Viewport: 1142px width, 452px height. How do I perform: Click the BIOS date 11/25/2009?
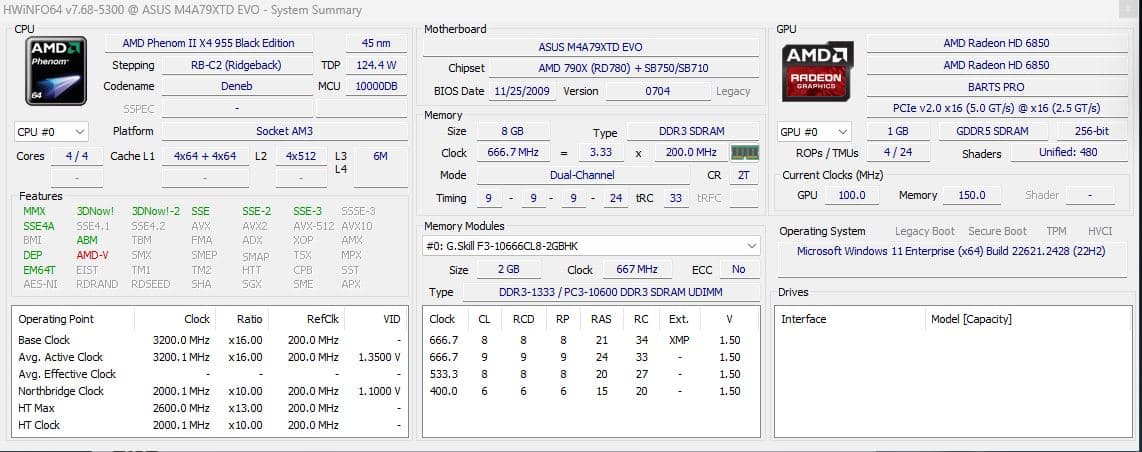[523, 91]
